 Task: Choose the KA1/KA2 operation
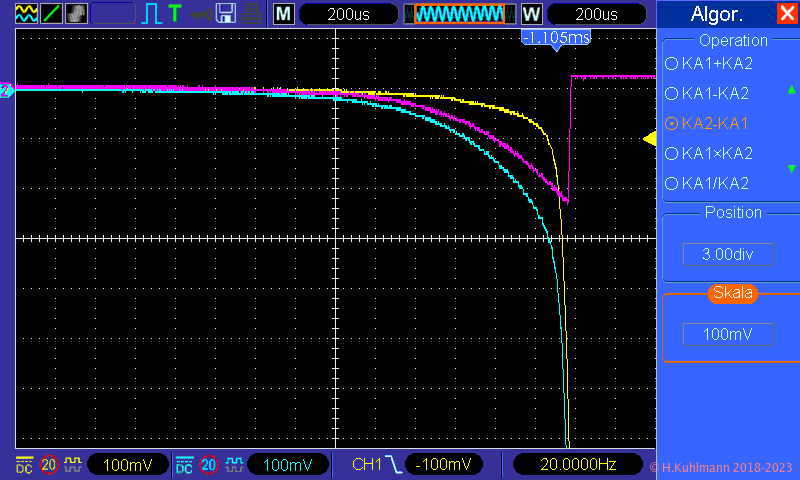pos(709,184)
